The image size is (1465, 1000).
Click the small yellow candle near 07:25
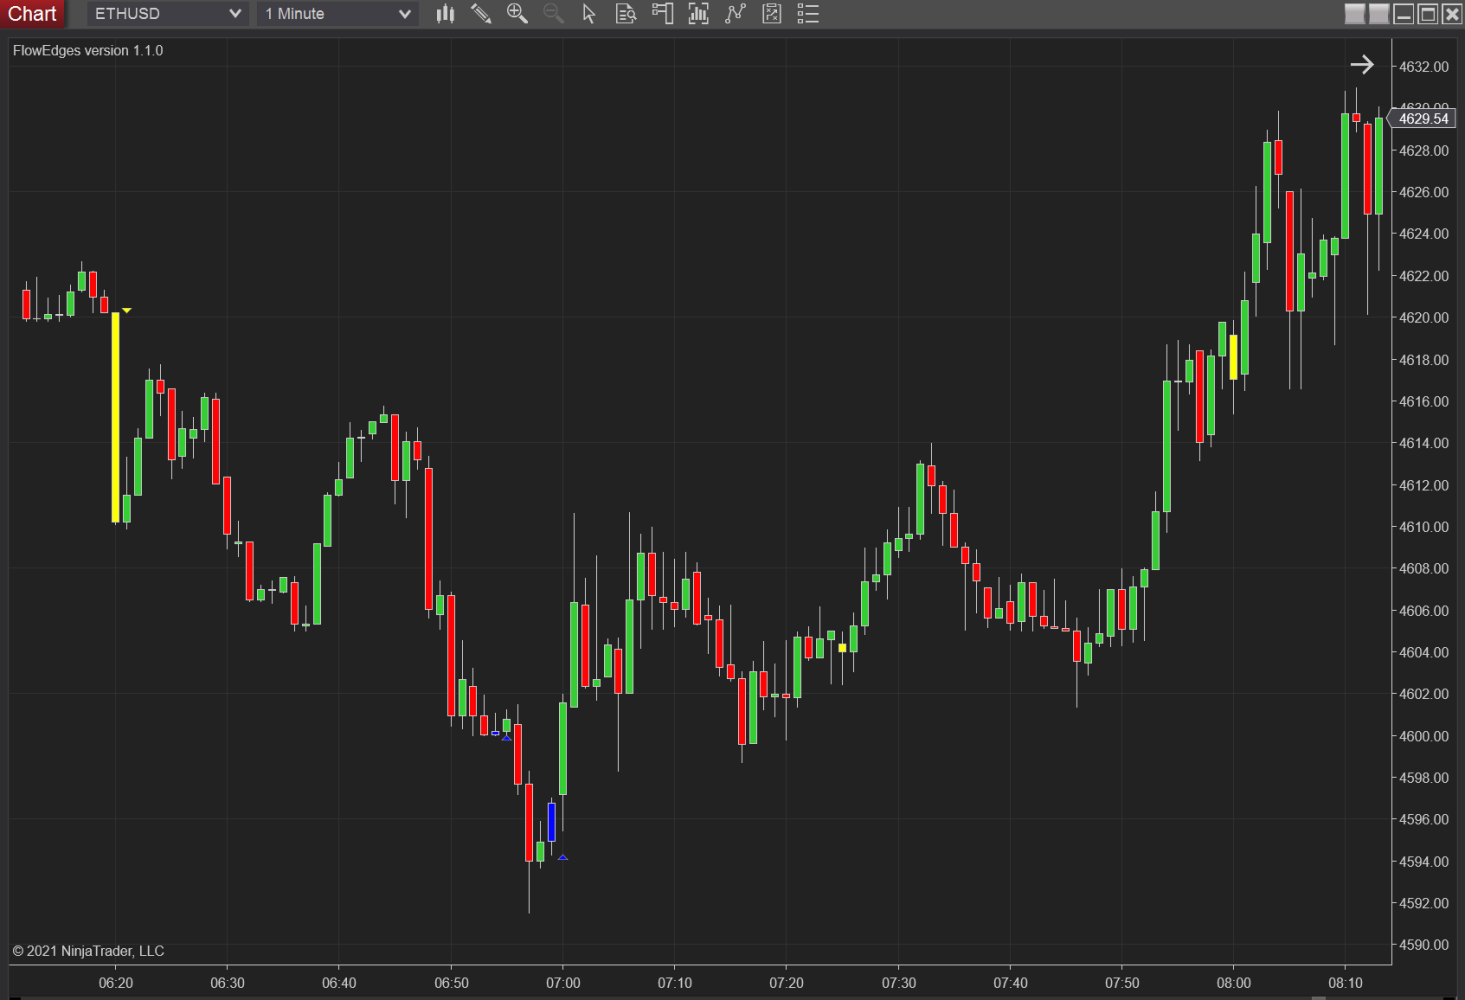pyautogui.click(x=842, y=648)
